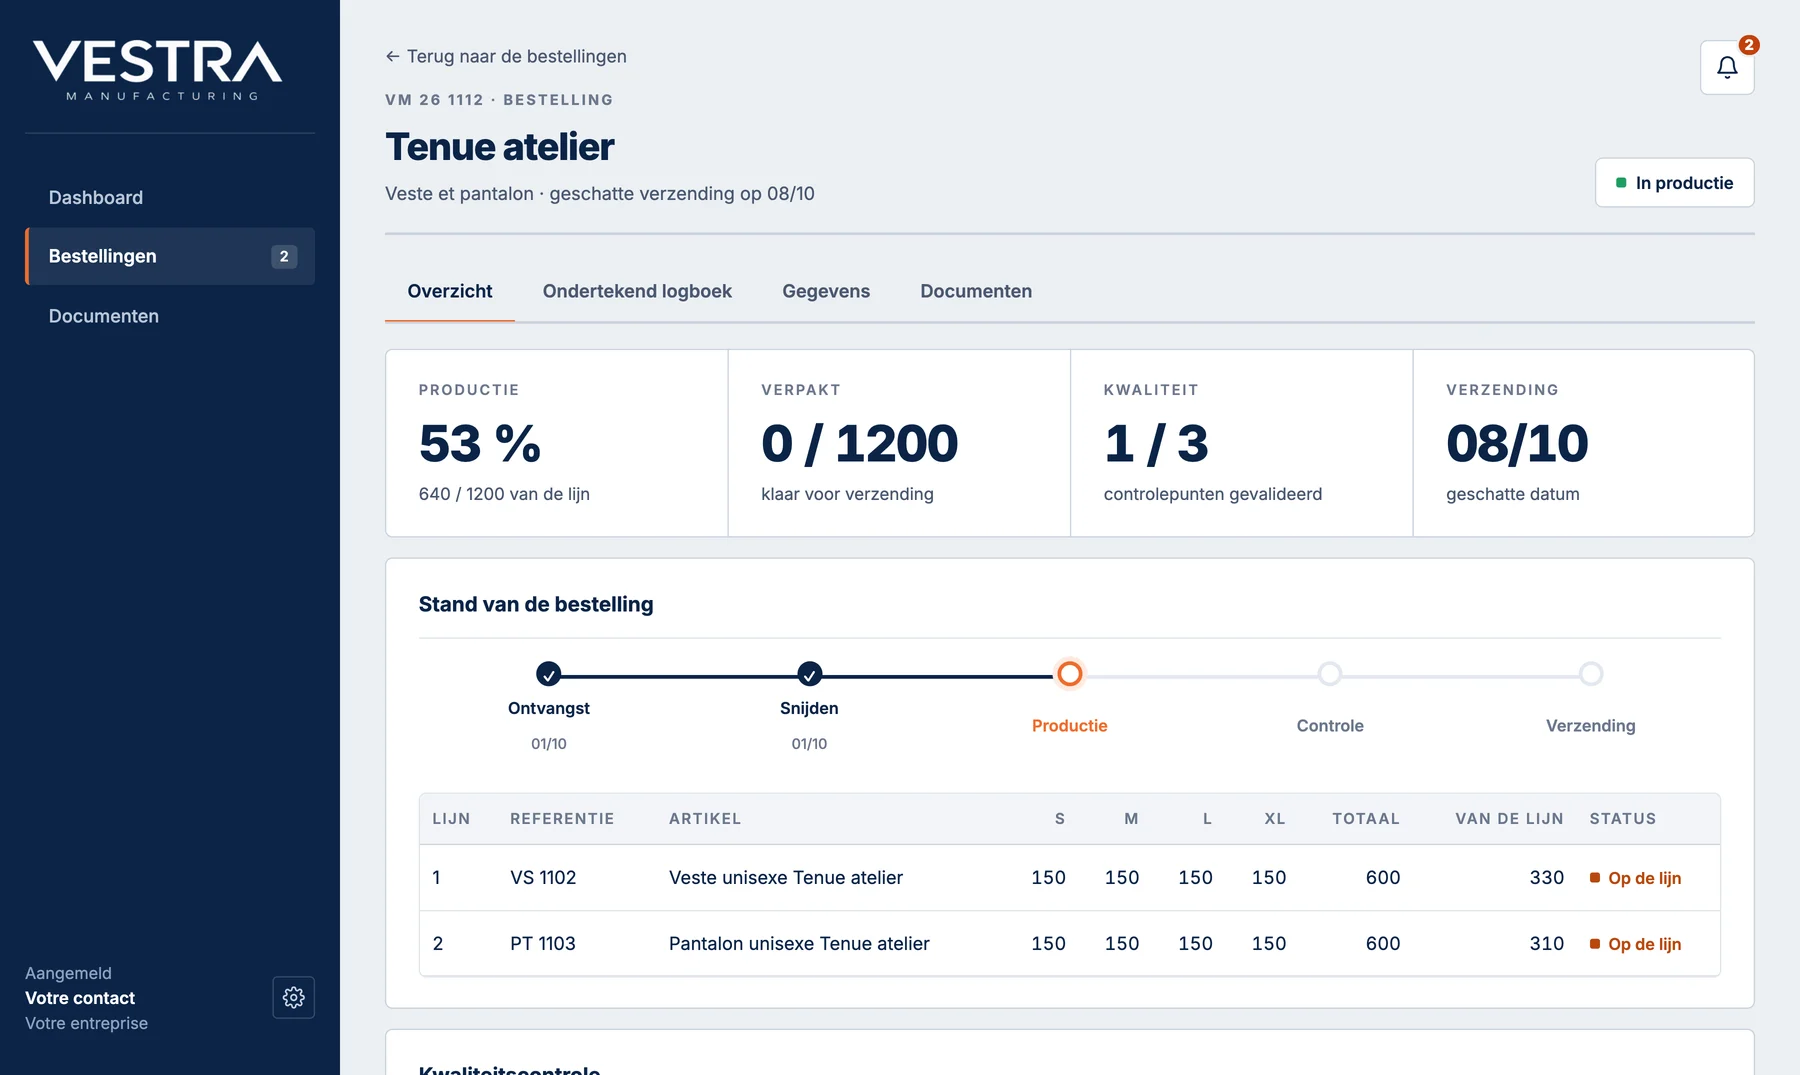The image size is (1800, 1075).
Task: Click the Referentie column header
Action: (562, 818)
